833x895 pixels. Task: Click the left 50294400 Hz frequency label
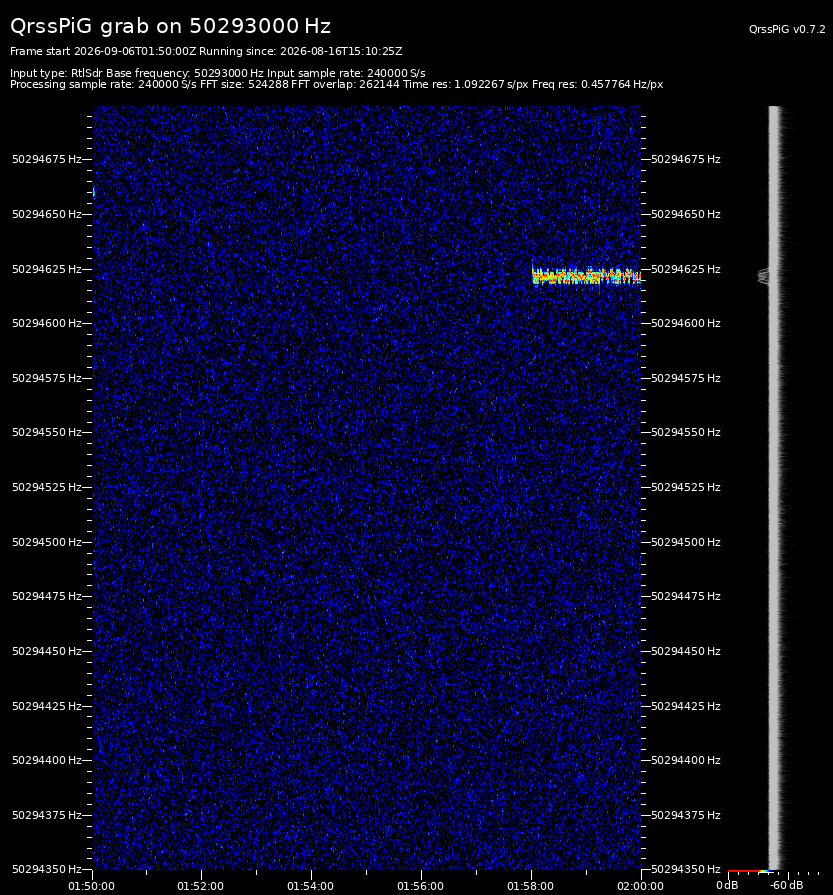pos(47,760)
